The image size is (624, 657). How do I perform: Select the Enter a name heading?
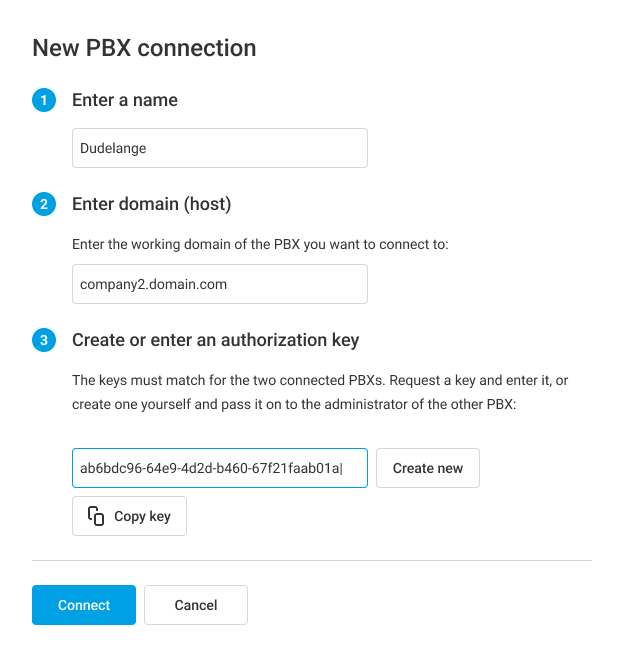pyautogui.click(x=125, y=100)
